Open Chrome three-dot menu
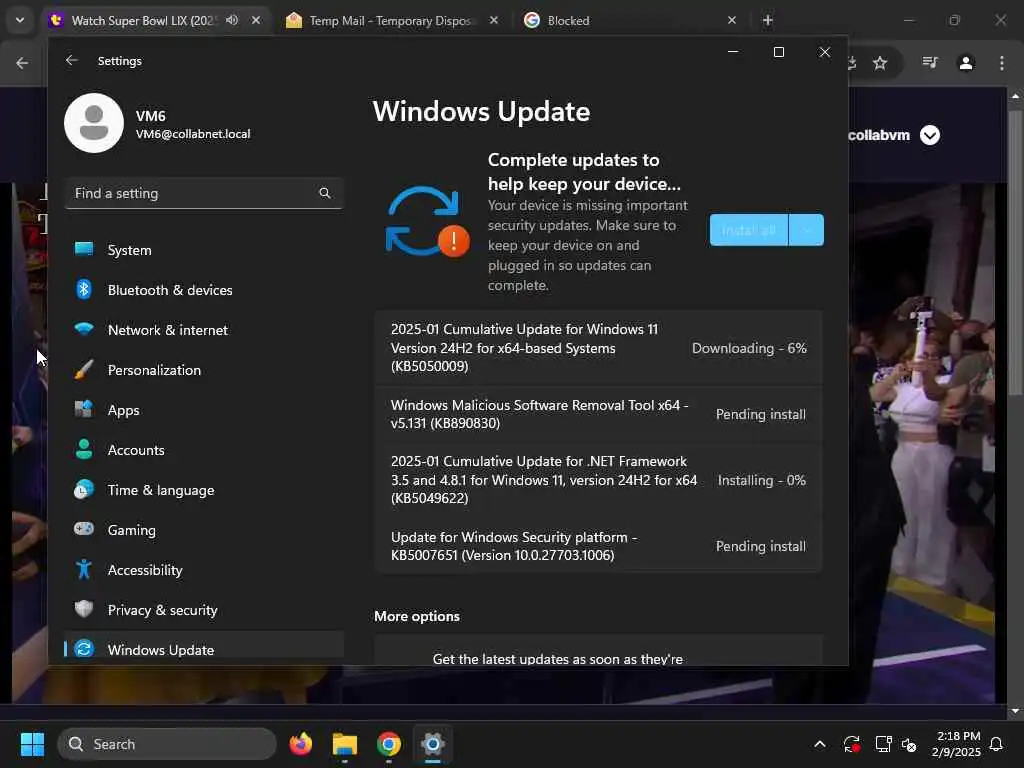 [1002, 63]
